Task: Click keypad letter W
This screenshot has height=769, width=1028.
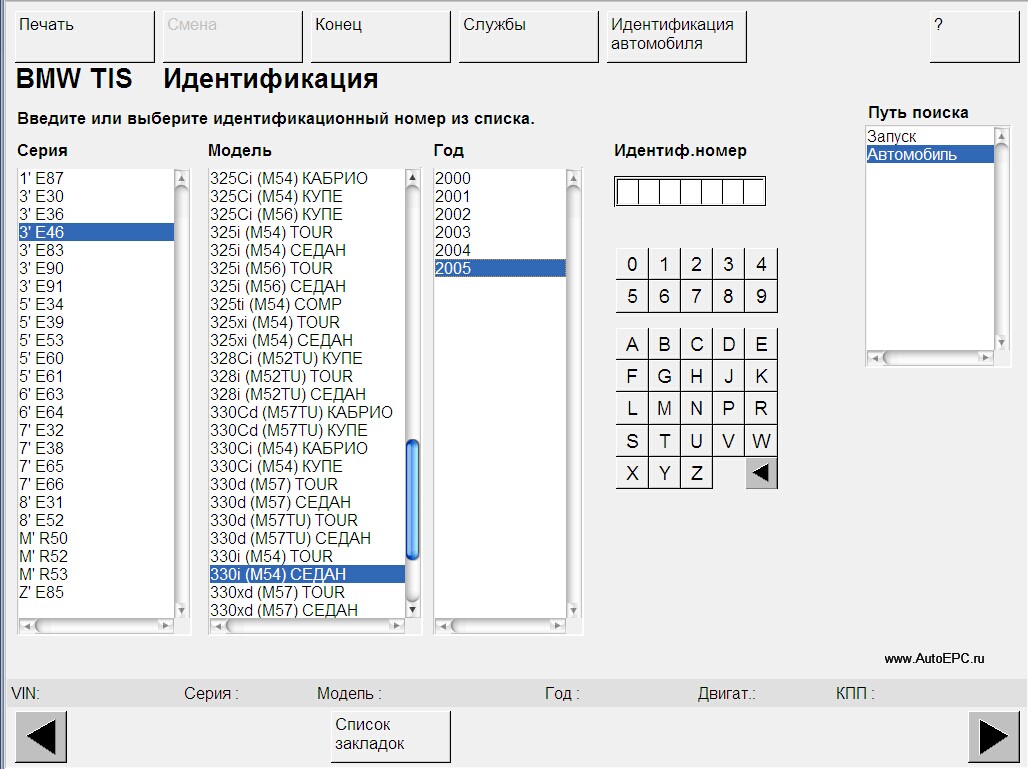Action: [x=761, y=441]
